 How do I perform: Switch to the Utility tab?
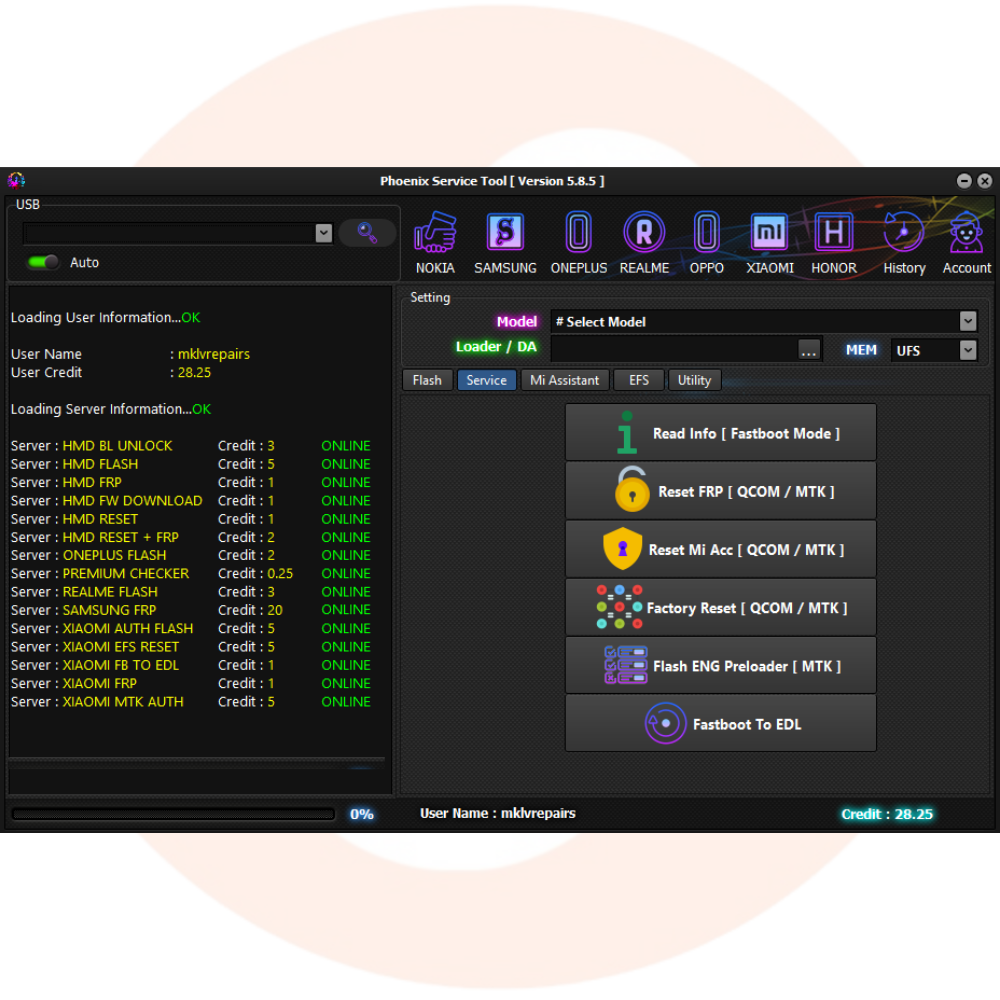[x=694, y=380]
